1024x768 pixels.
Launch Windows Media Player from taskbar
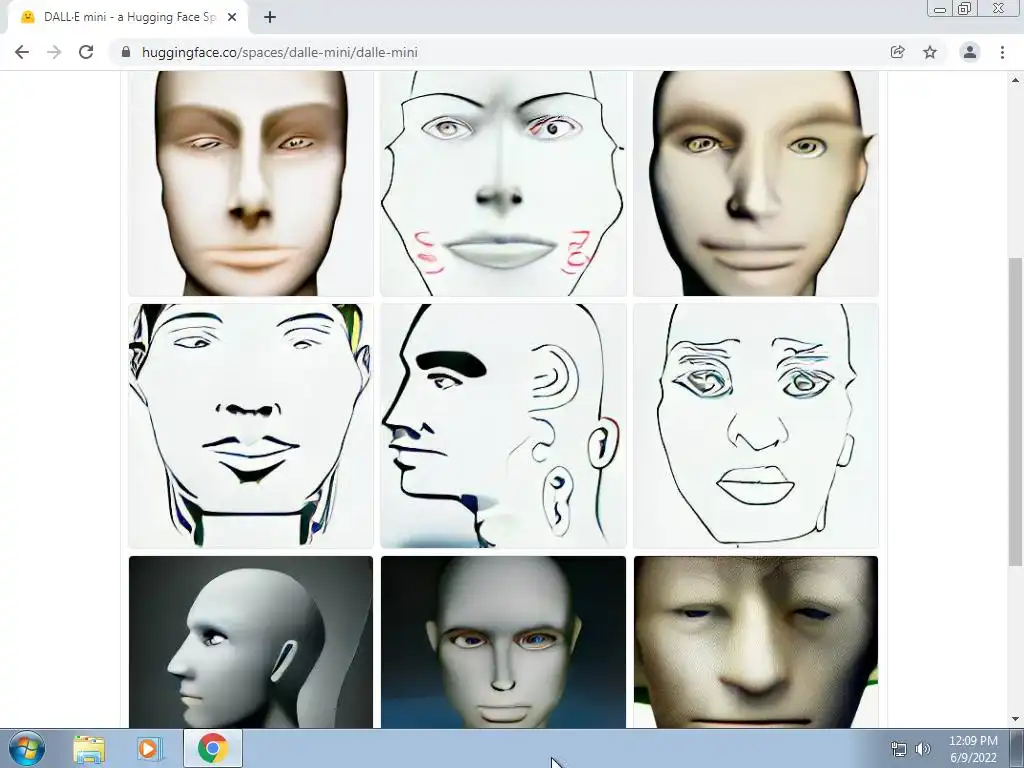click(x=150, y=748)
